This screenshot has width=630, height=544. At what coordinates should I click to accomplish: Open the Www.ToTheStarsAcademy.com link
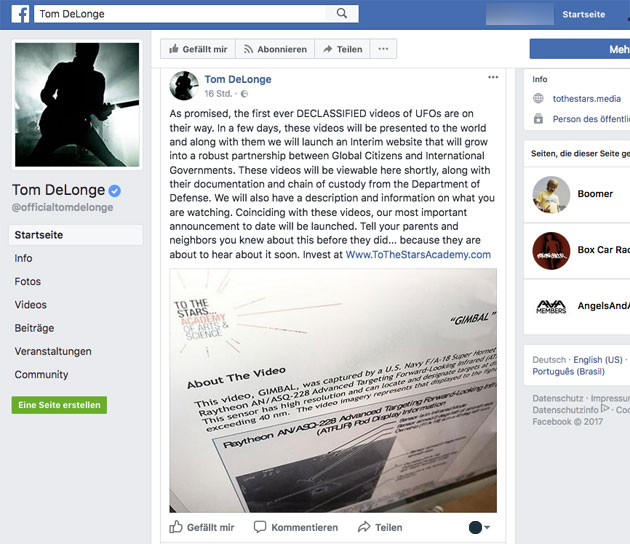418,254
